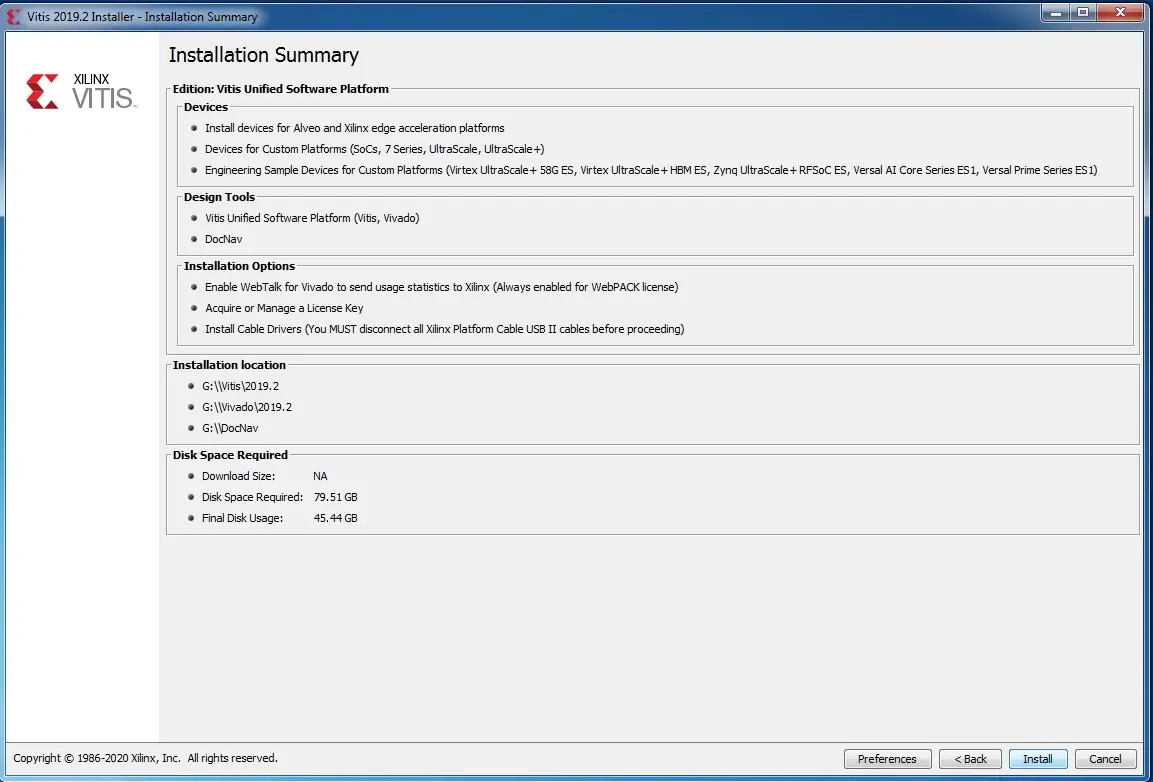Click the 'Installation location' group header

pos(229,365)
